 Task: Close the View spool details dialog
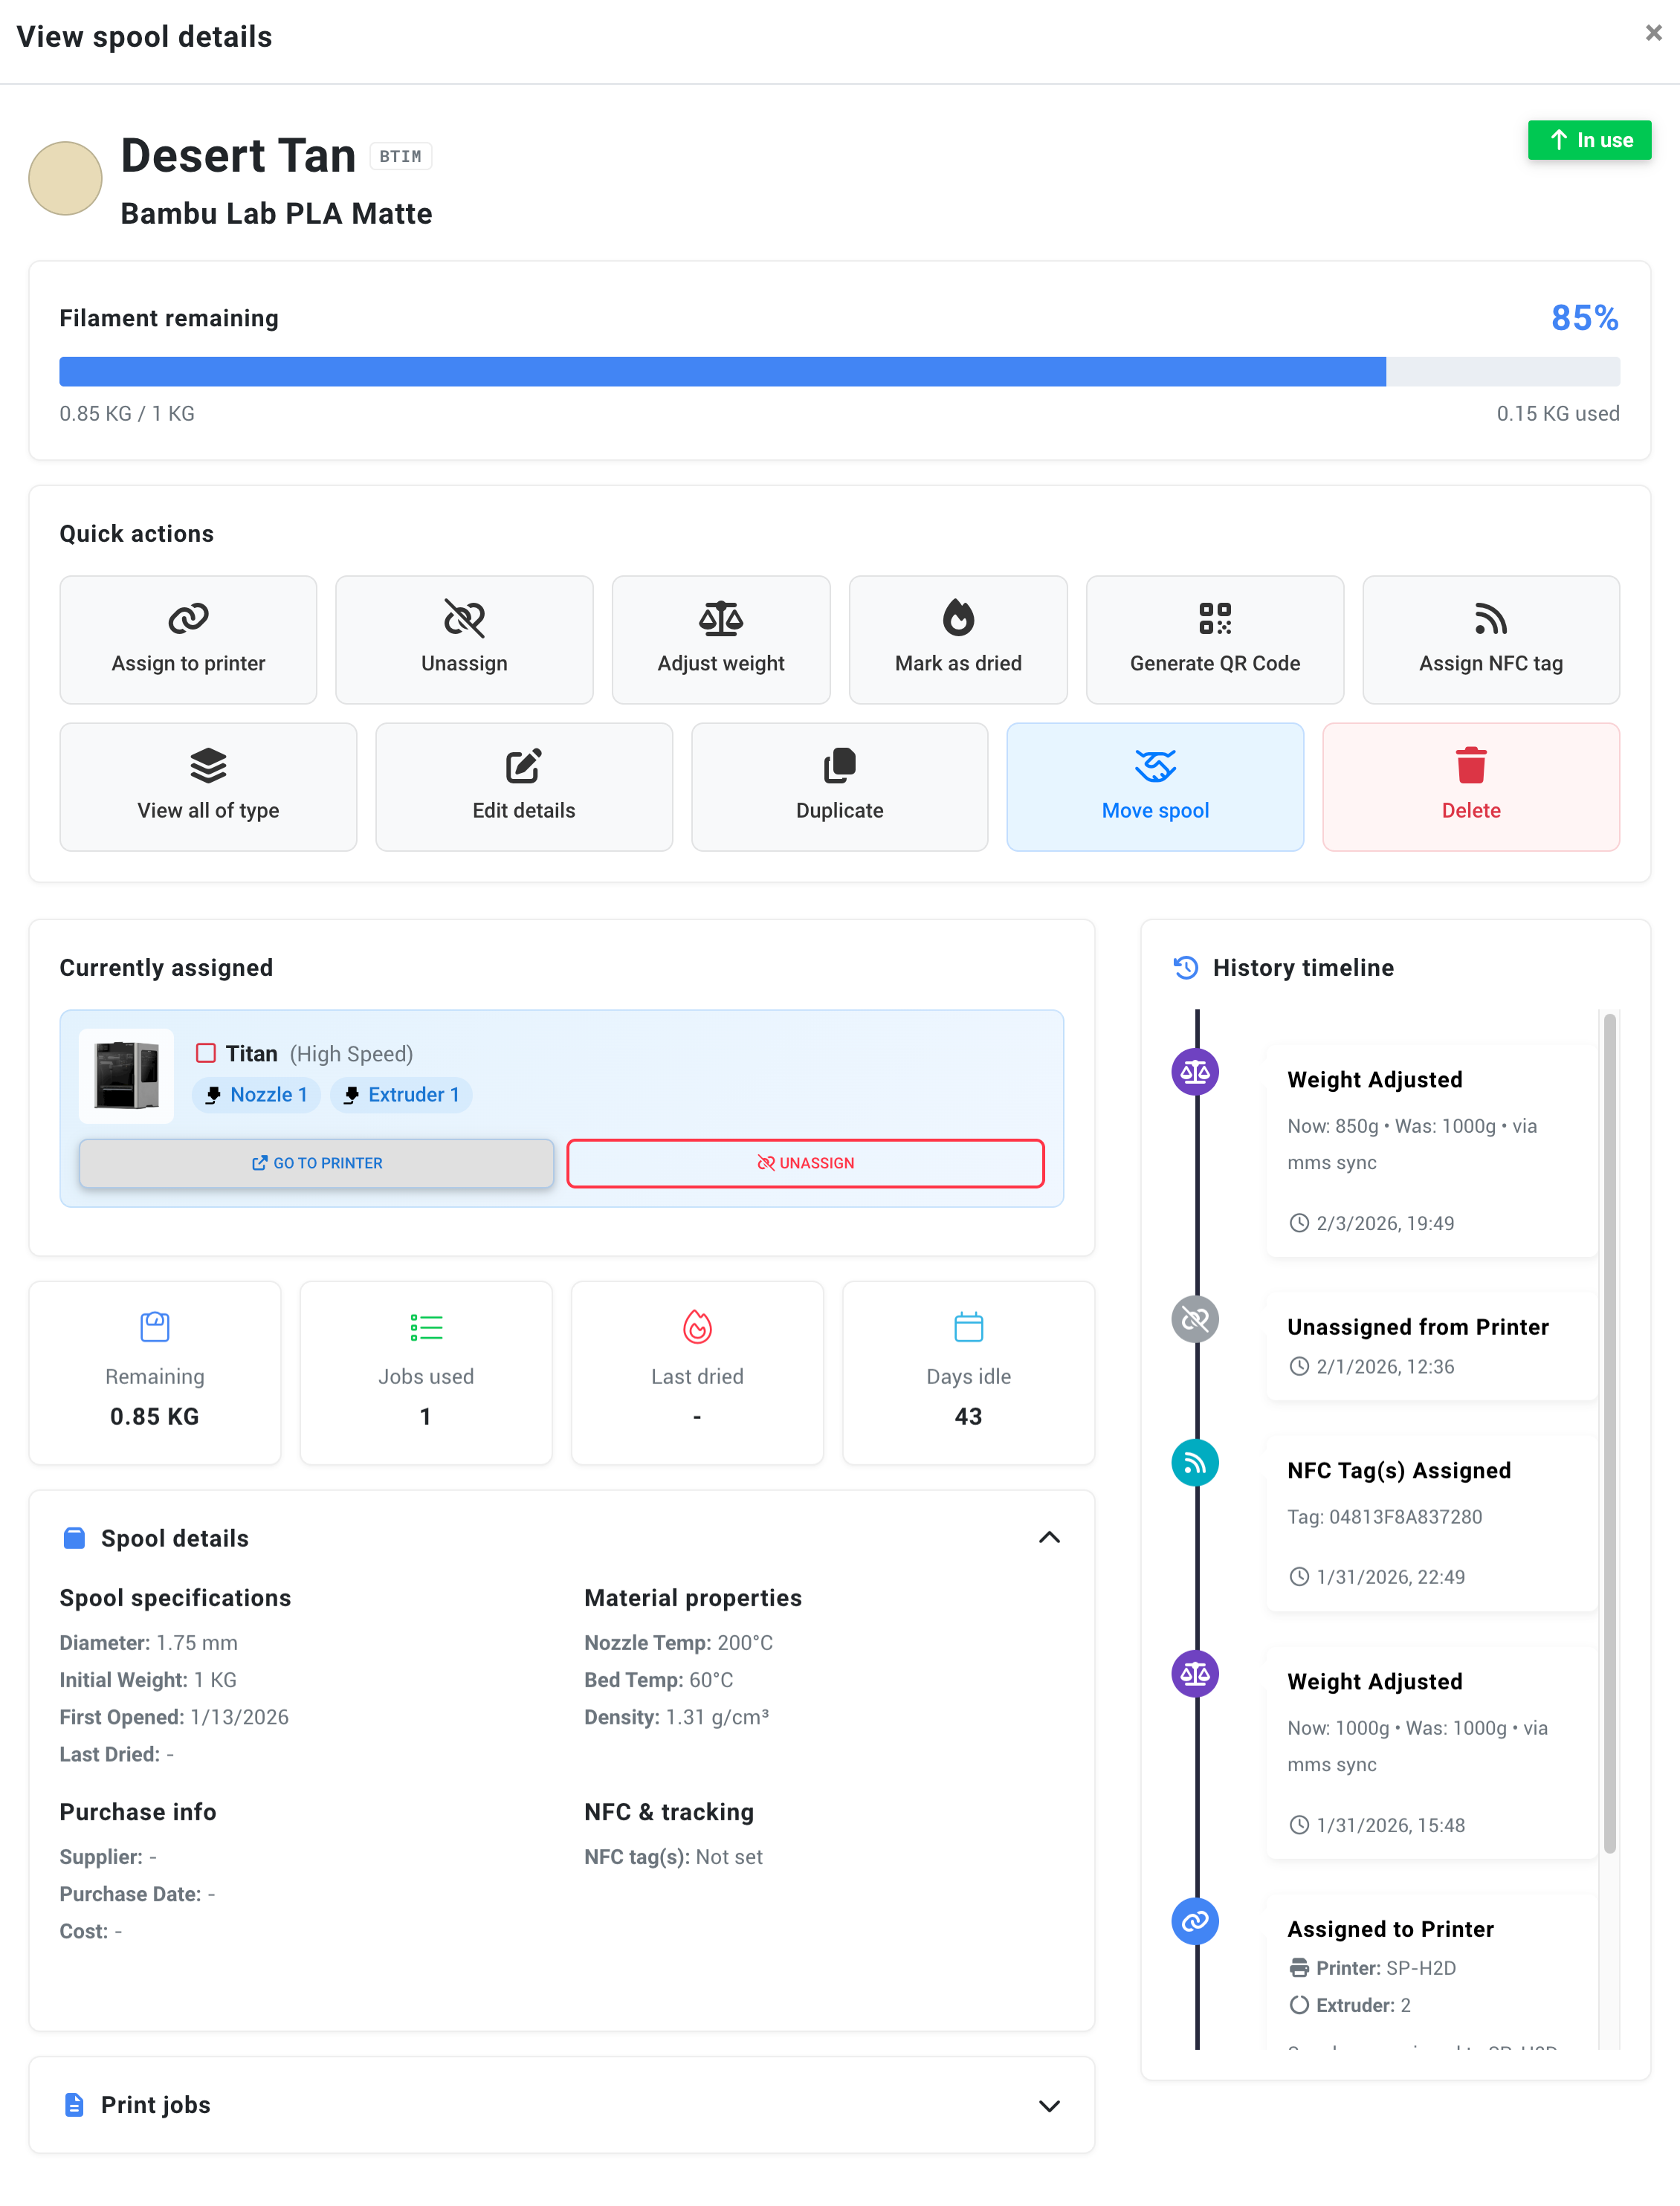pyautogui.click(x=1653, y=33)
